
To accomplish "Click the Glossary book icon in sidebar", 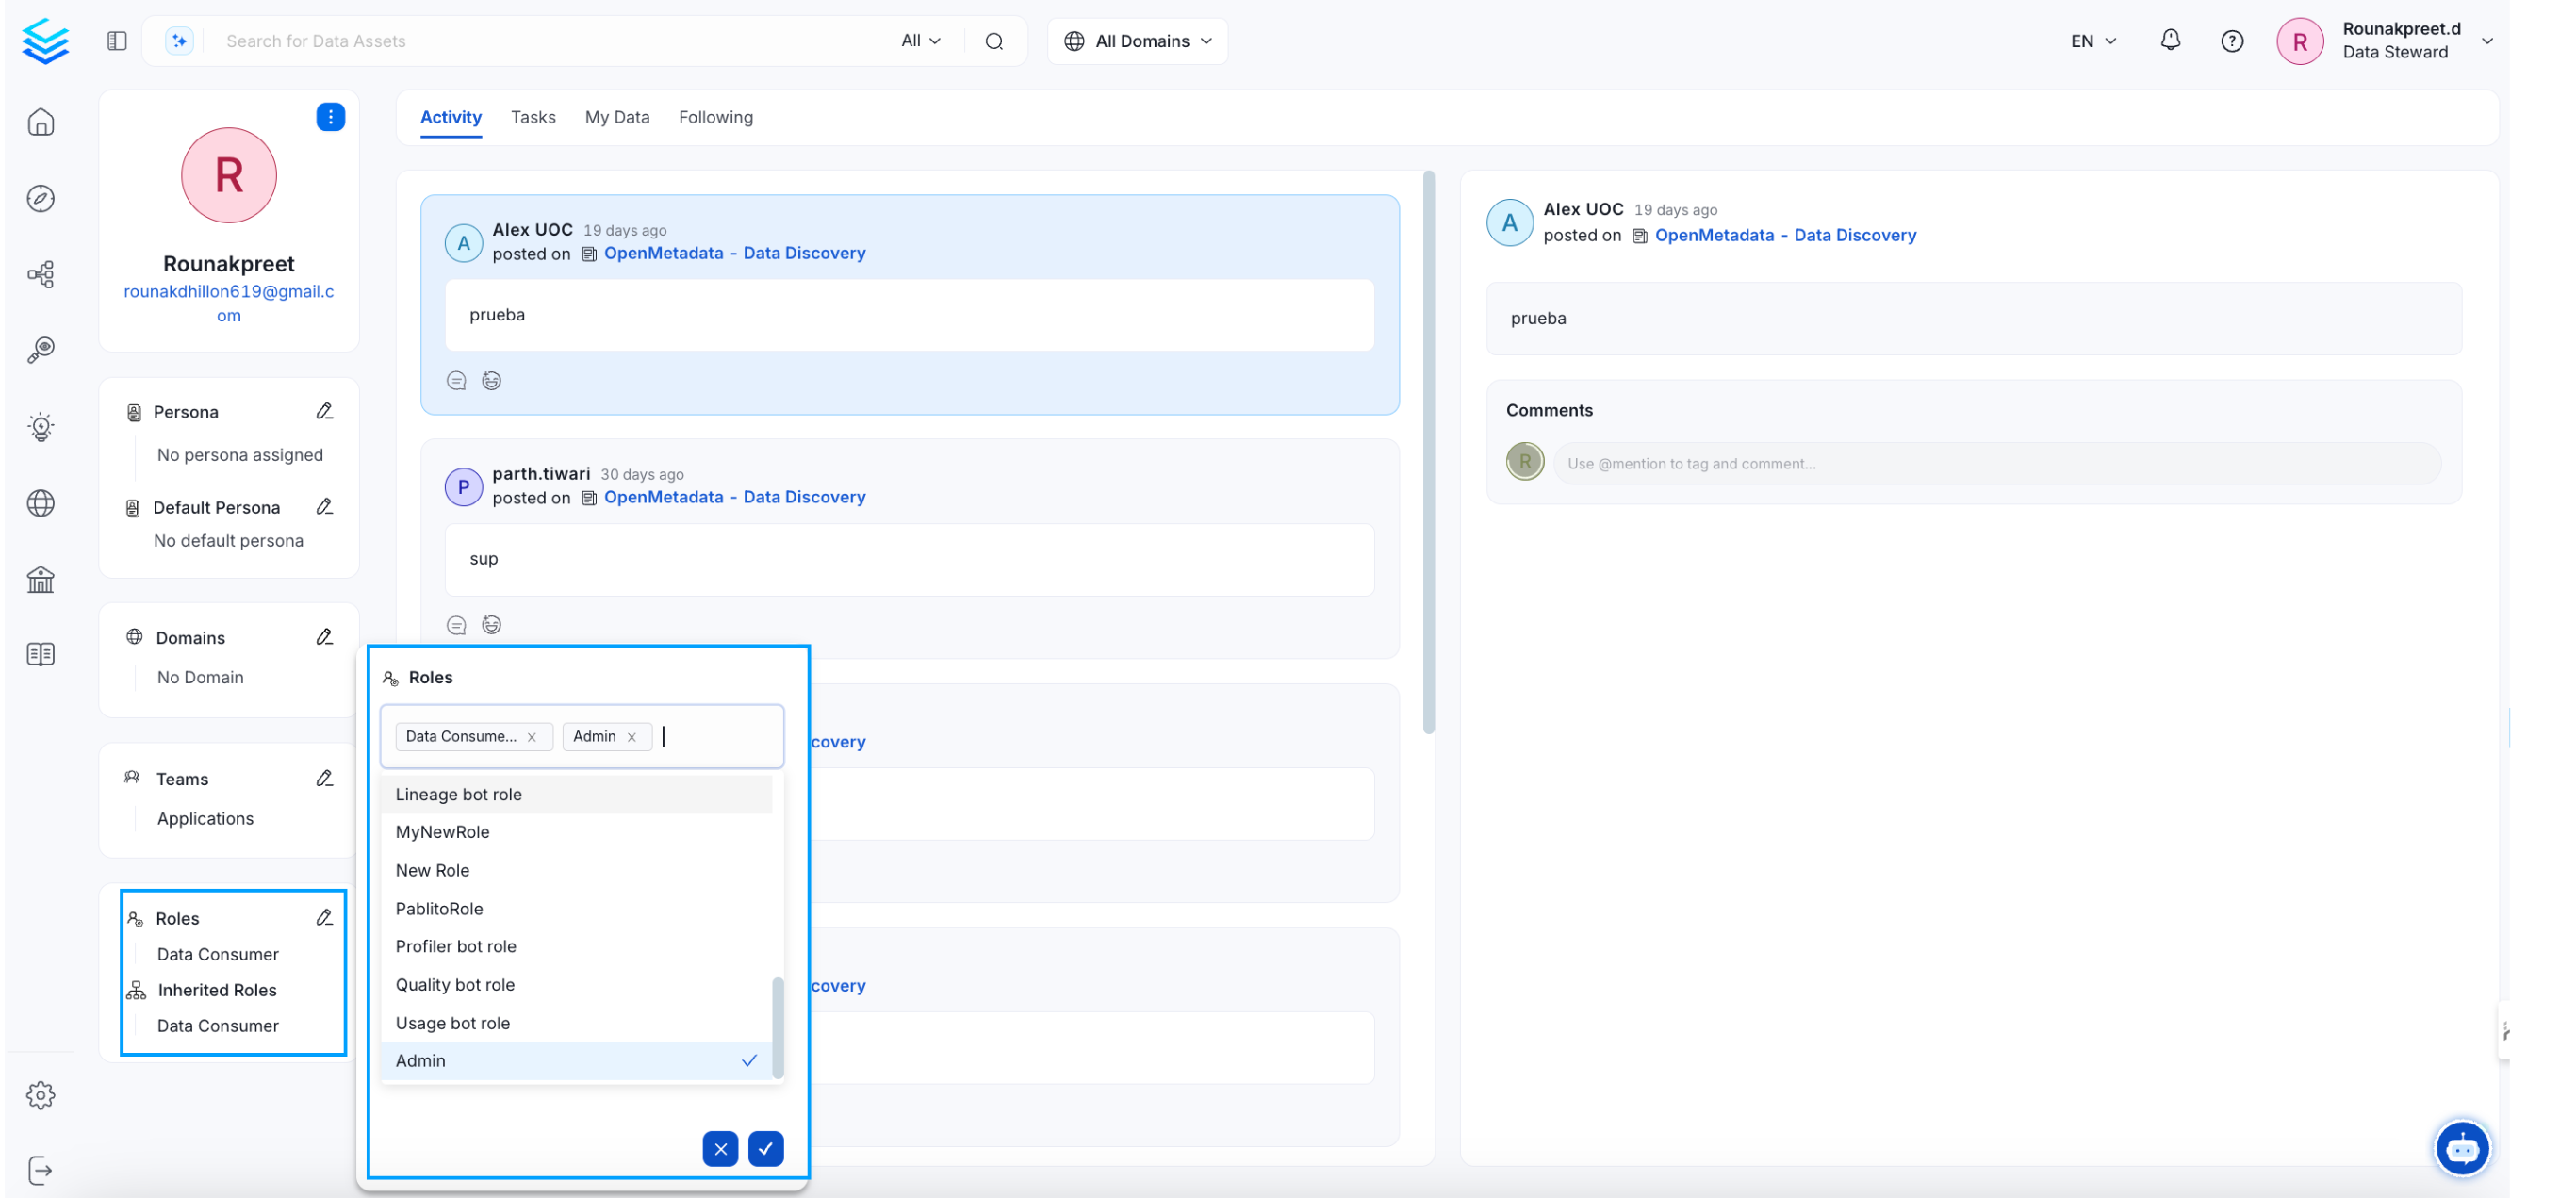I will point(41,653).
